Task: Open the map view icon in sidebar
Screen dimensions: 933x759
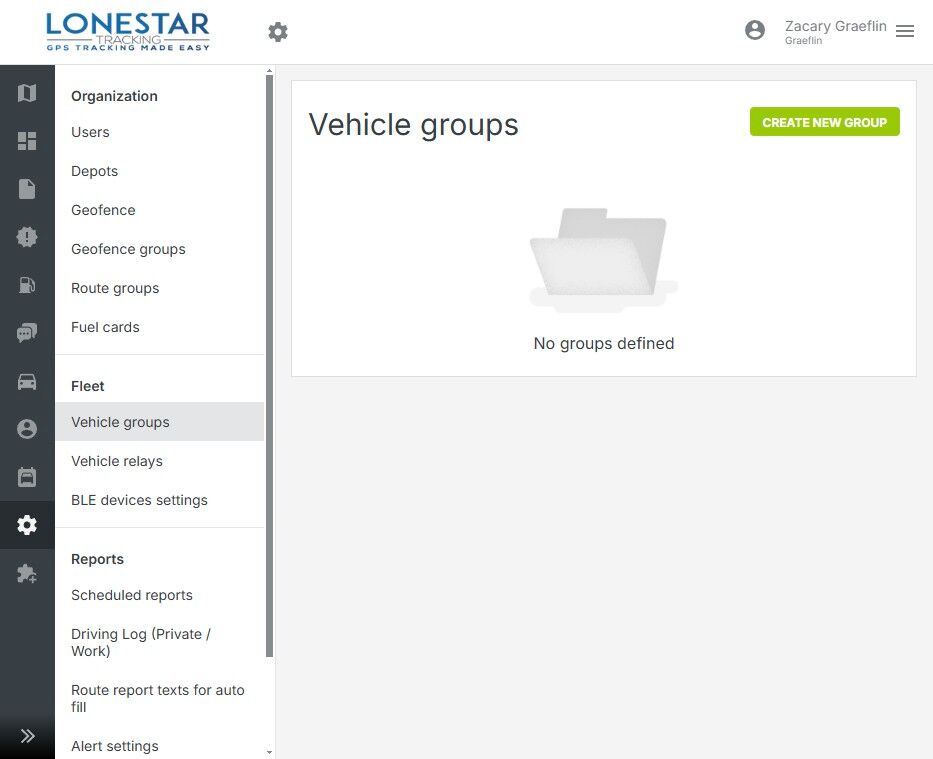Action: point(27,93)
